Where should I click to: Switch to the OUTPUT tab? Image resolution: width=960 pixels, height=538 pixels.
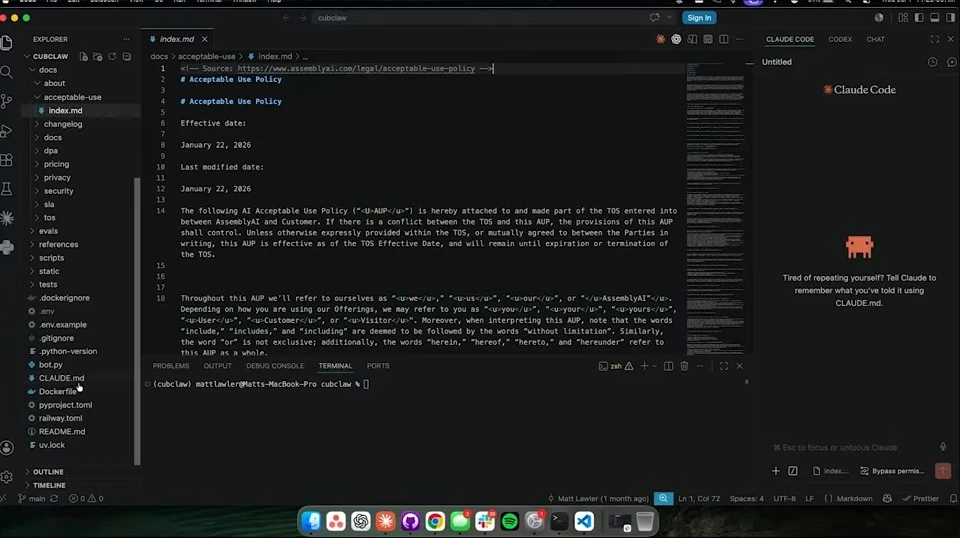pos(217,366)
